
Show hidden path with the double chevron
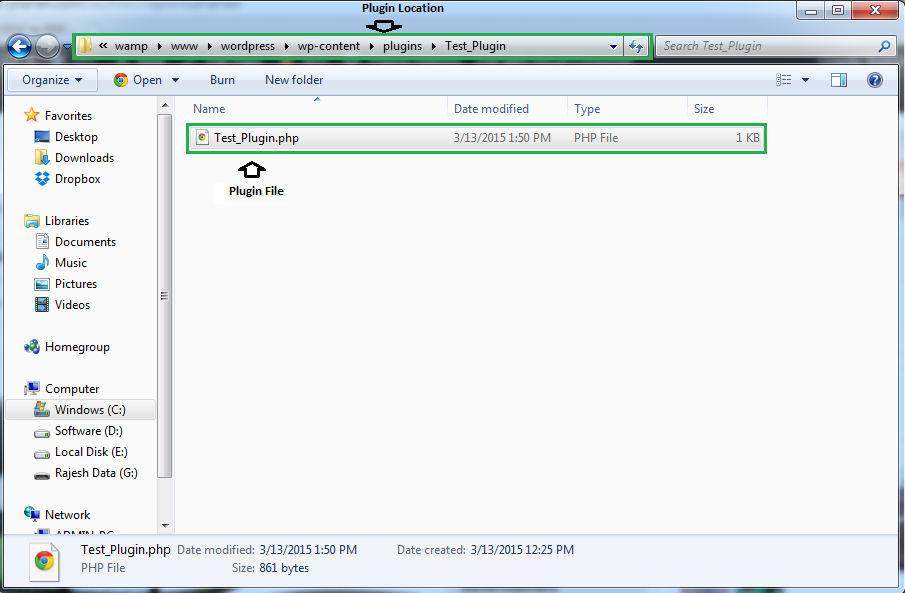point(103,46)
